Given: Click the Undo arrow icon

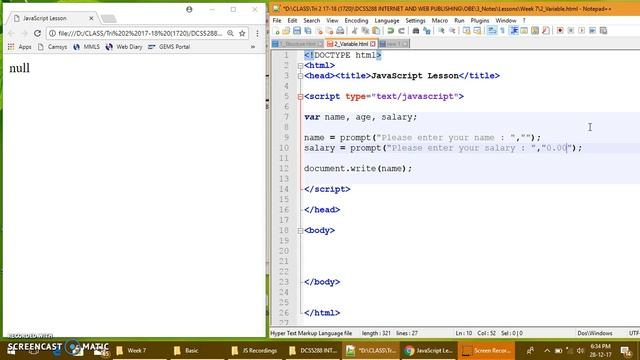Looking at the screenshot, I should click(391, 31).
